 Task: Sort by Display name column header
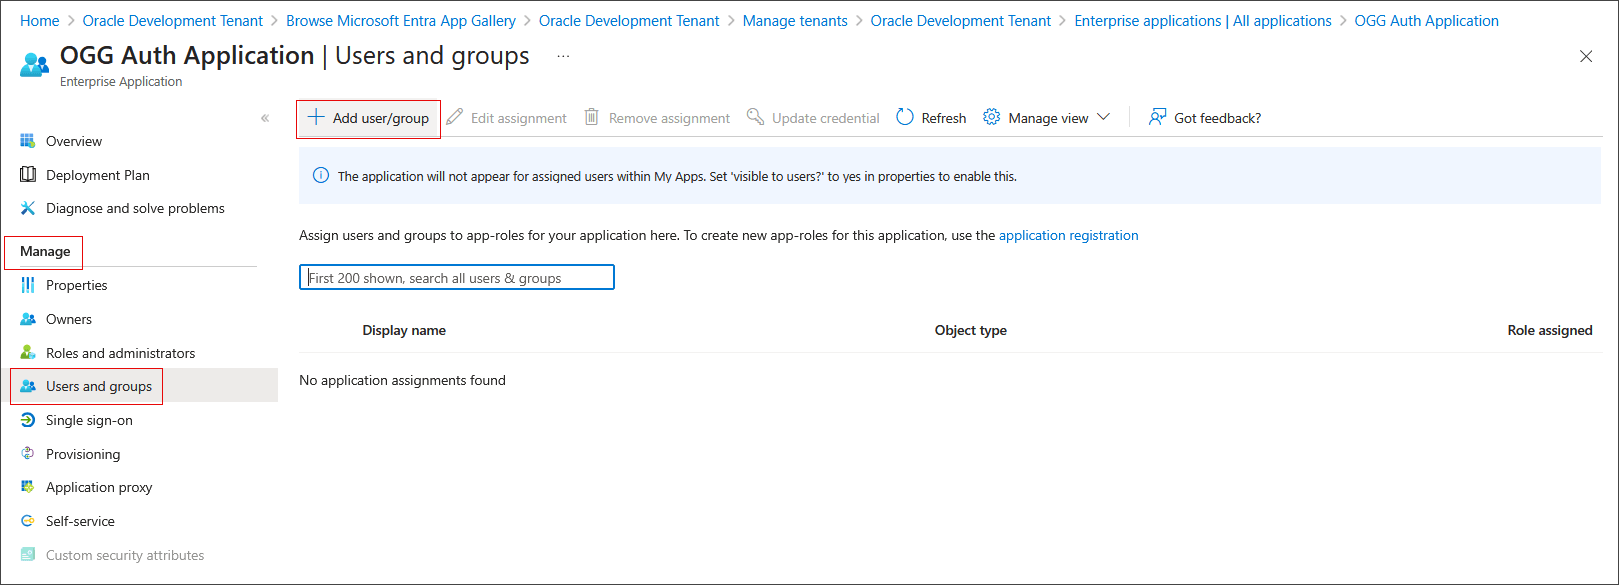click(x=404, y=330)
